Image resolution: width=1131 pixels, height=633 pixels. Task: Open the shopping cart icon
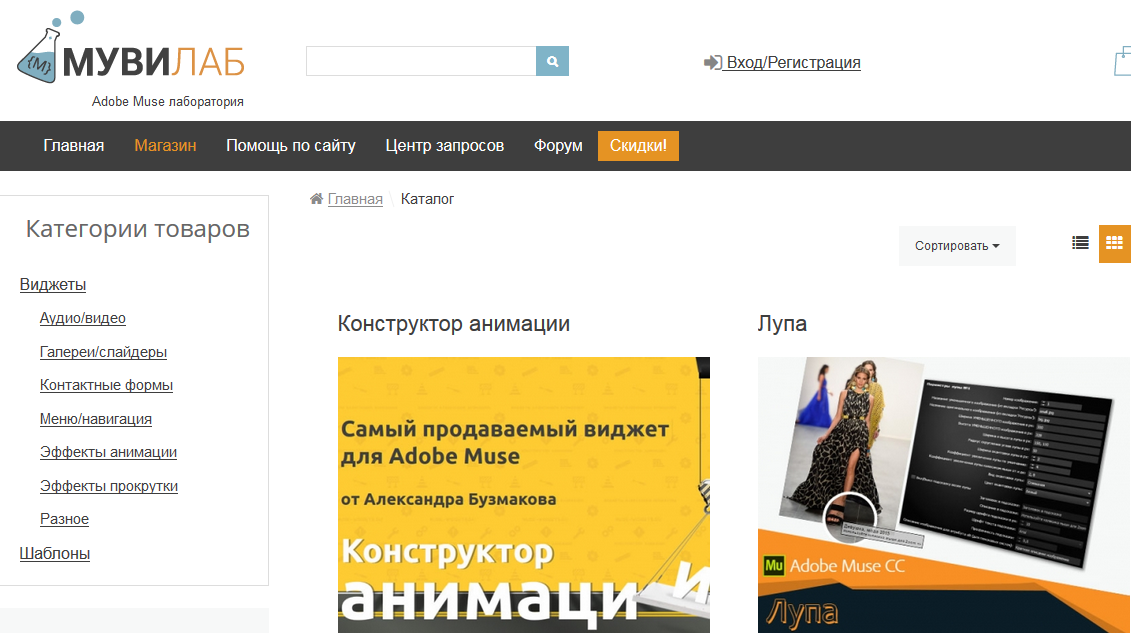(x=1122, y=62)
